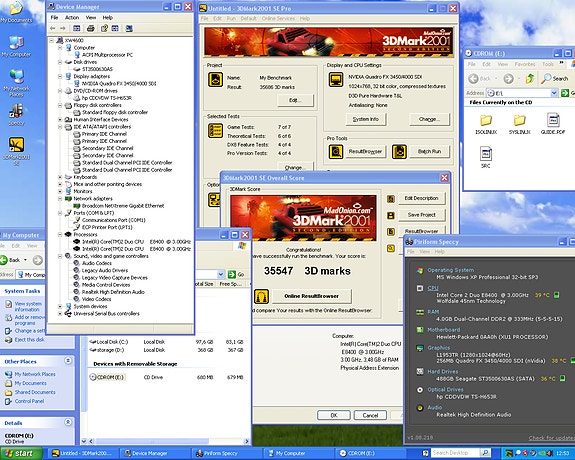Expand the System devices node

pyautogui.click(x=60, y=306)
